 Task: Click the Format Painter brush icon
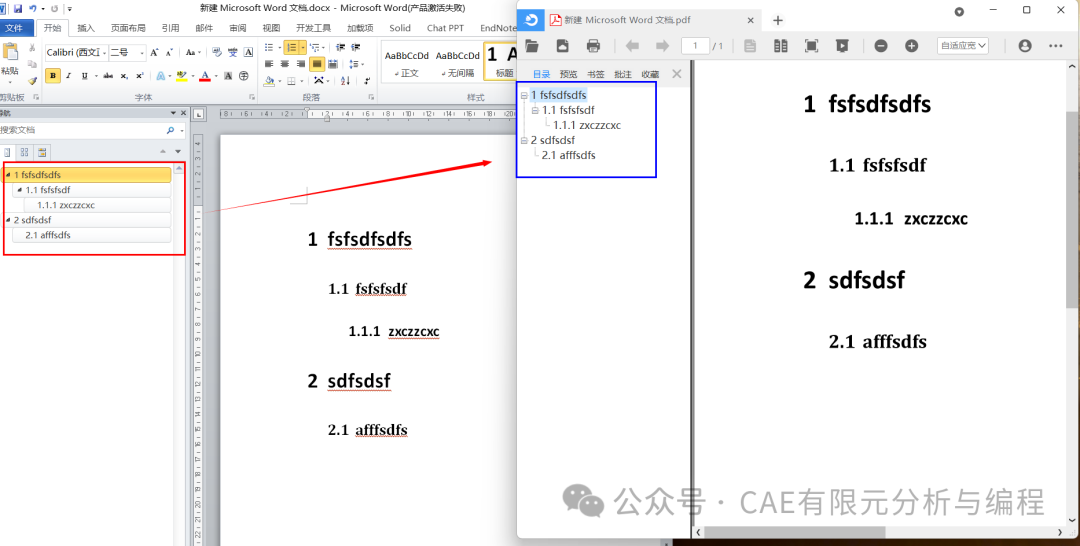coord(32,81)
